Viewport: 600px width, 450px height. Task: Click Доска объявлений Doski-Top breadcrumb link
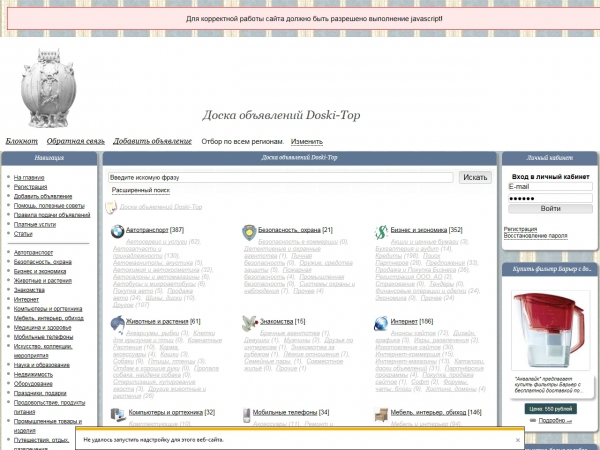point(161,207)
